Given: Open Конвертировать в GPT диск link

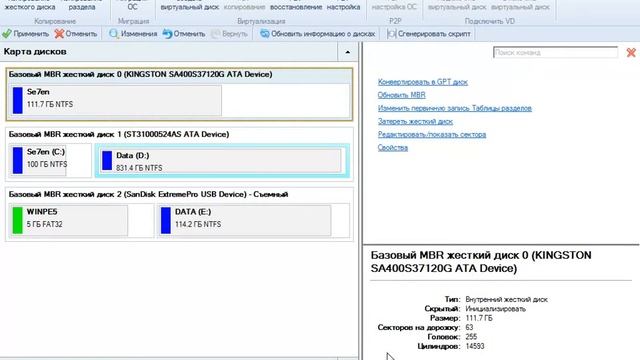Looking at the screenshot, I should pyautogui.click(x=422, y=82).
